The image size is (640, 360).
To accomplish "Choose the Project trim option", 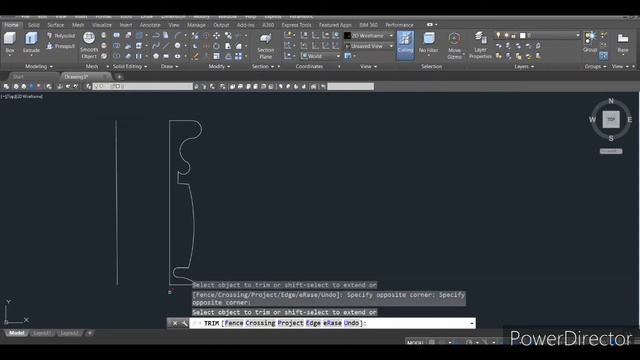I will pos(291,323).
